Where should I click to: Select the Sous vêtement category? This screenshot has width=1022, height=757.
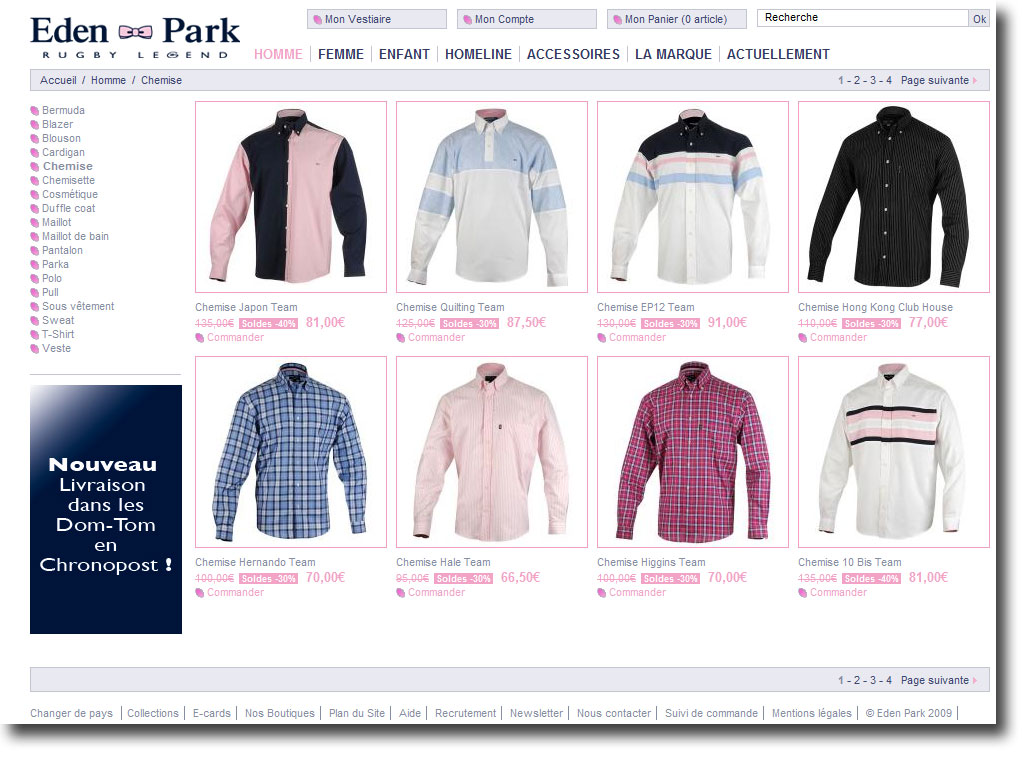pos(78,306)
